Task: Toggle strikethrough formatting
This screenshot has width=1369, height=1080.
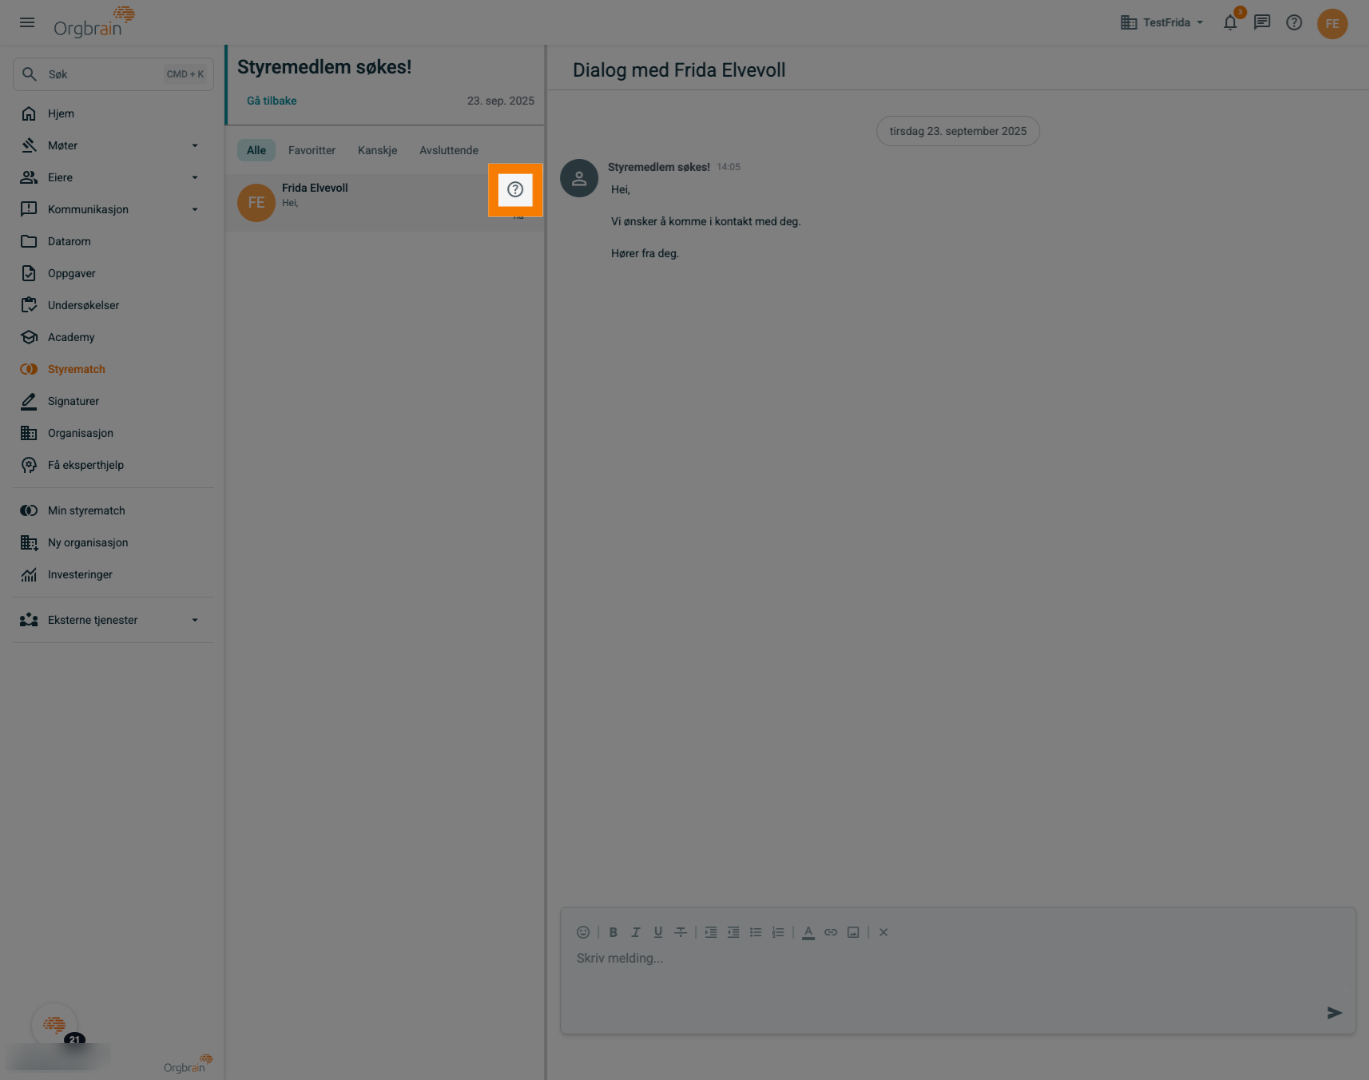Action: (x=680, y=932)
